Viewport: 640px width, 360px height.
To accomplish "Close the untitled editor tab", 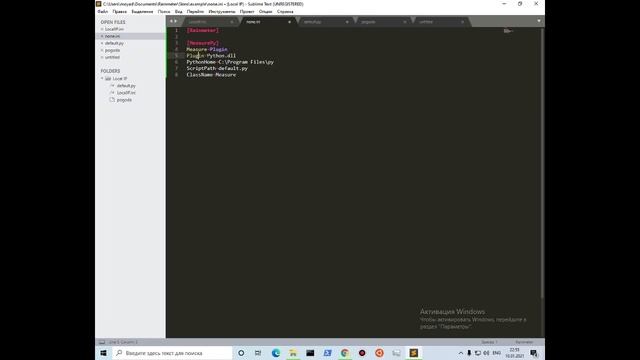I will [462, 22].
